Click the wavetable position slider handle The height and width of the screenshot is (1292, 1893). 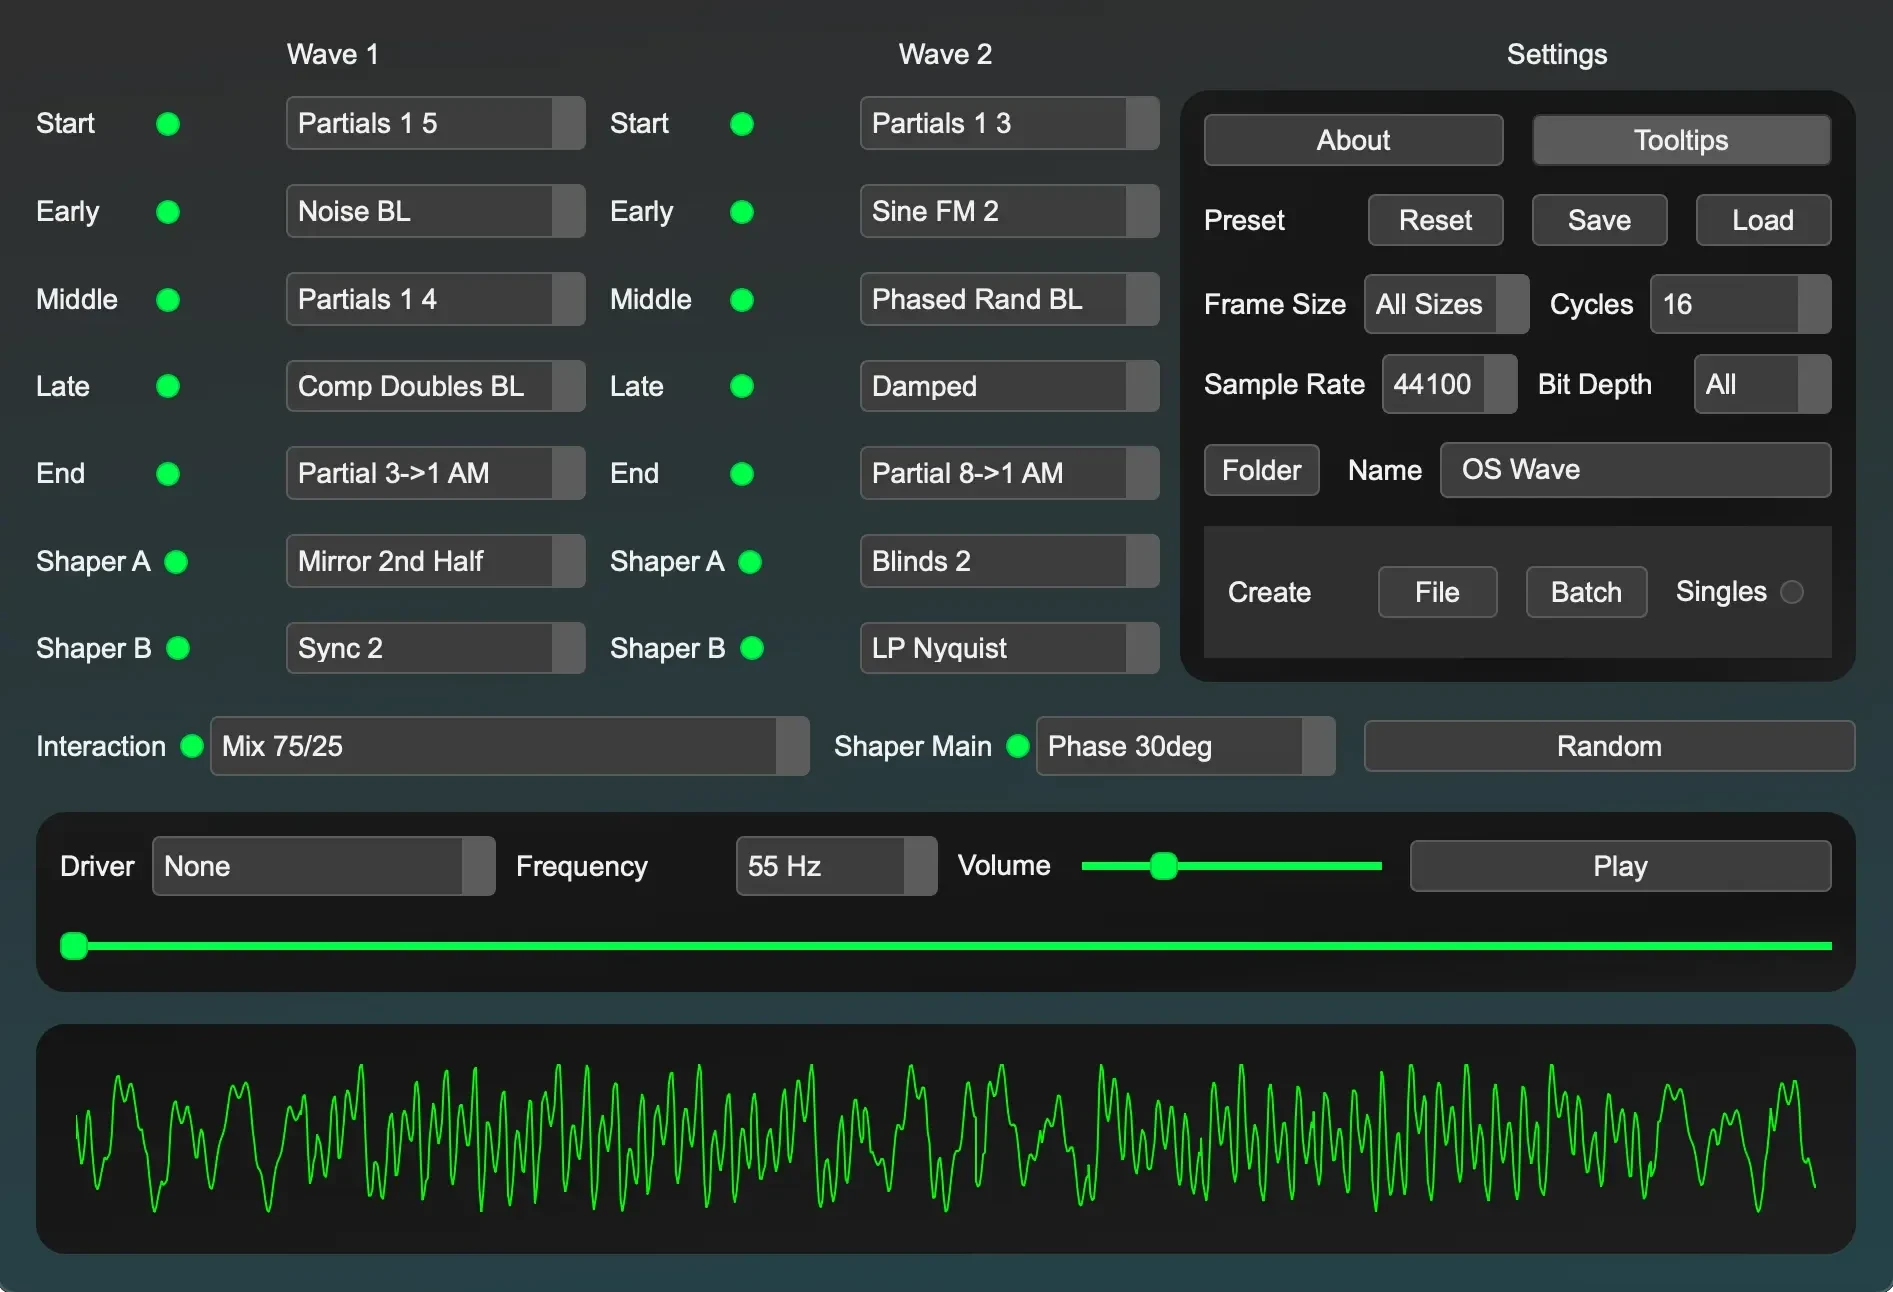(74, 946)
